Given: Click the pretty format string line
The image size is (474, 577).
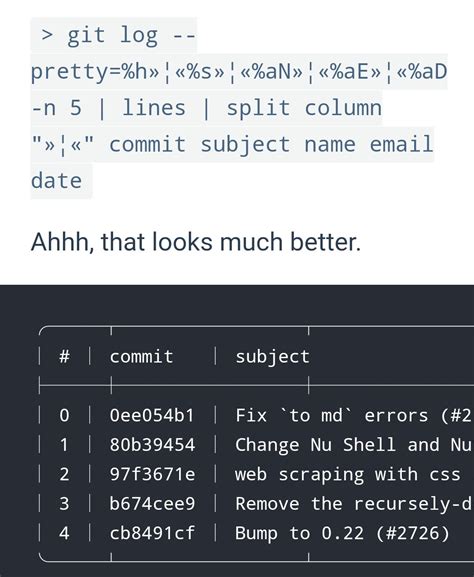Looking at the screenshot, I should coord(239,71).
